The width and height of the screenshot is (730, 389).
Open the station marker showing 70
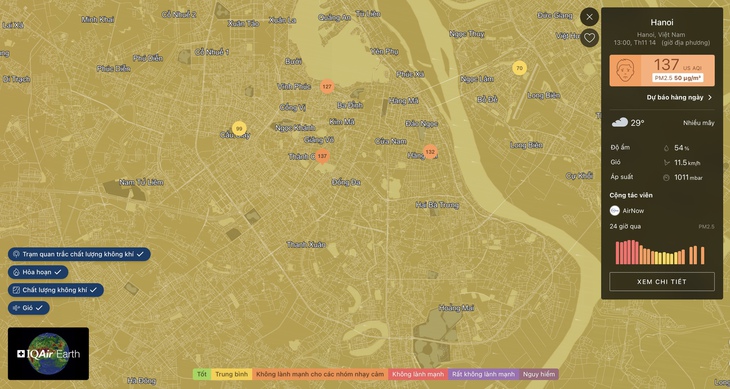[x=520, y=68]
